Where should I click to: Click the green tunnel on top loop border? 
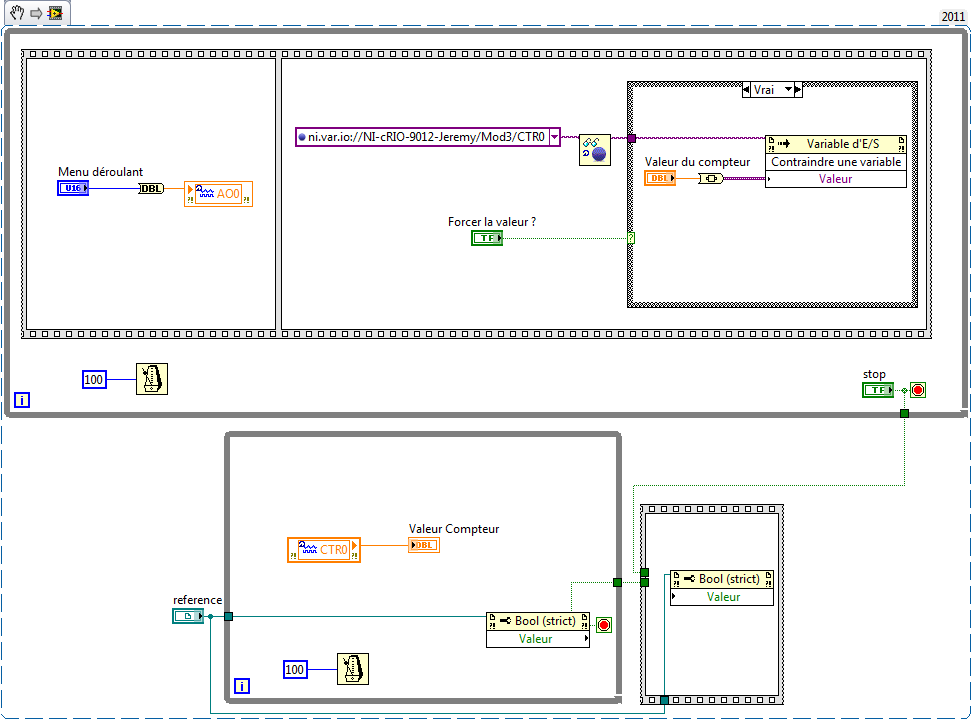(904, 413)
